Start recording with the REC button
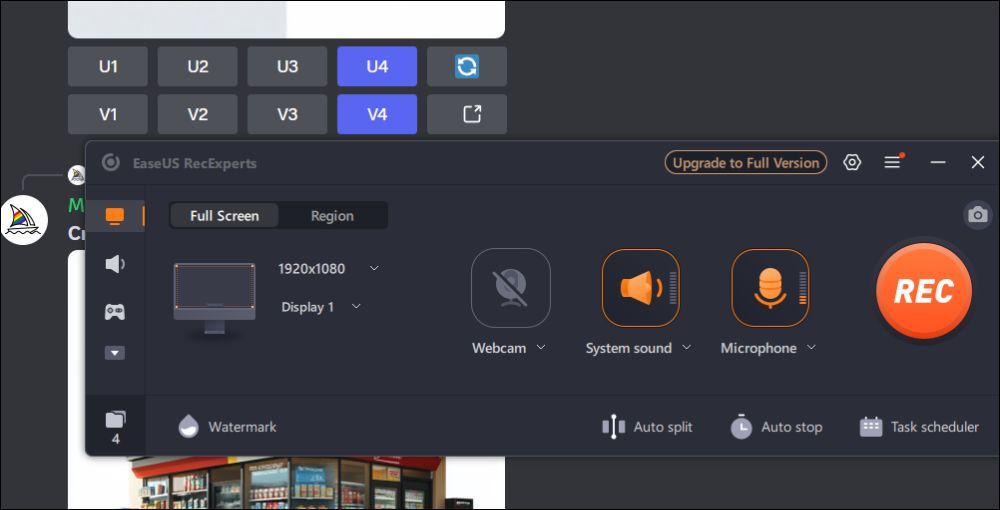This screenshot has height=510, width=1000. click(x=923, y=291)
